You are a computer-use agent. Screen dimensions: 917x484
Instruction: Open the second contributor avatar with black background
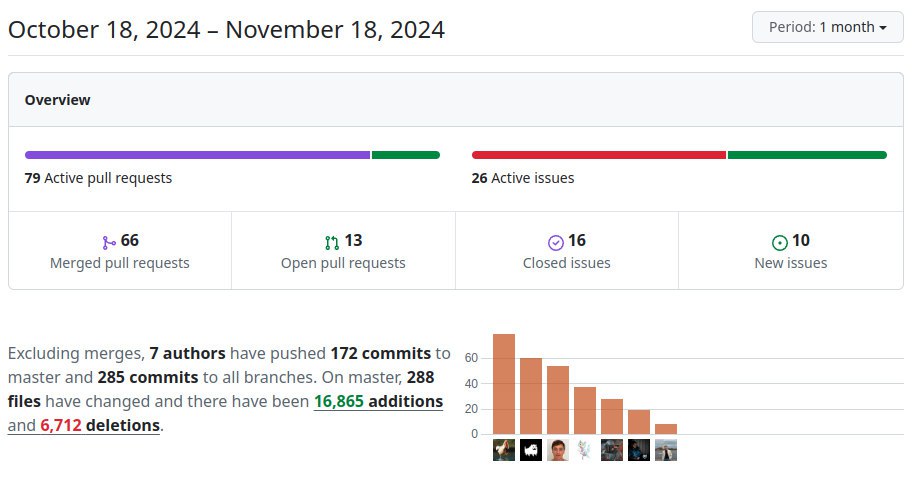pos(531,450)
